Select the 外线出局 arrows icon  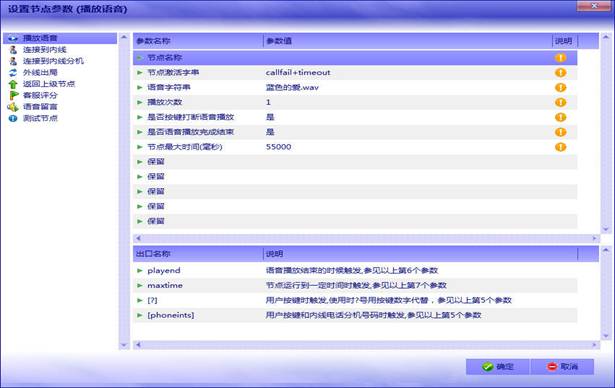[x=13, y=73]
